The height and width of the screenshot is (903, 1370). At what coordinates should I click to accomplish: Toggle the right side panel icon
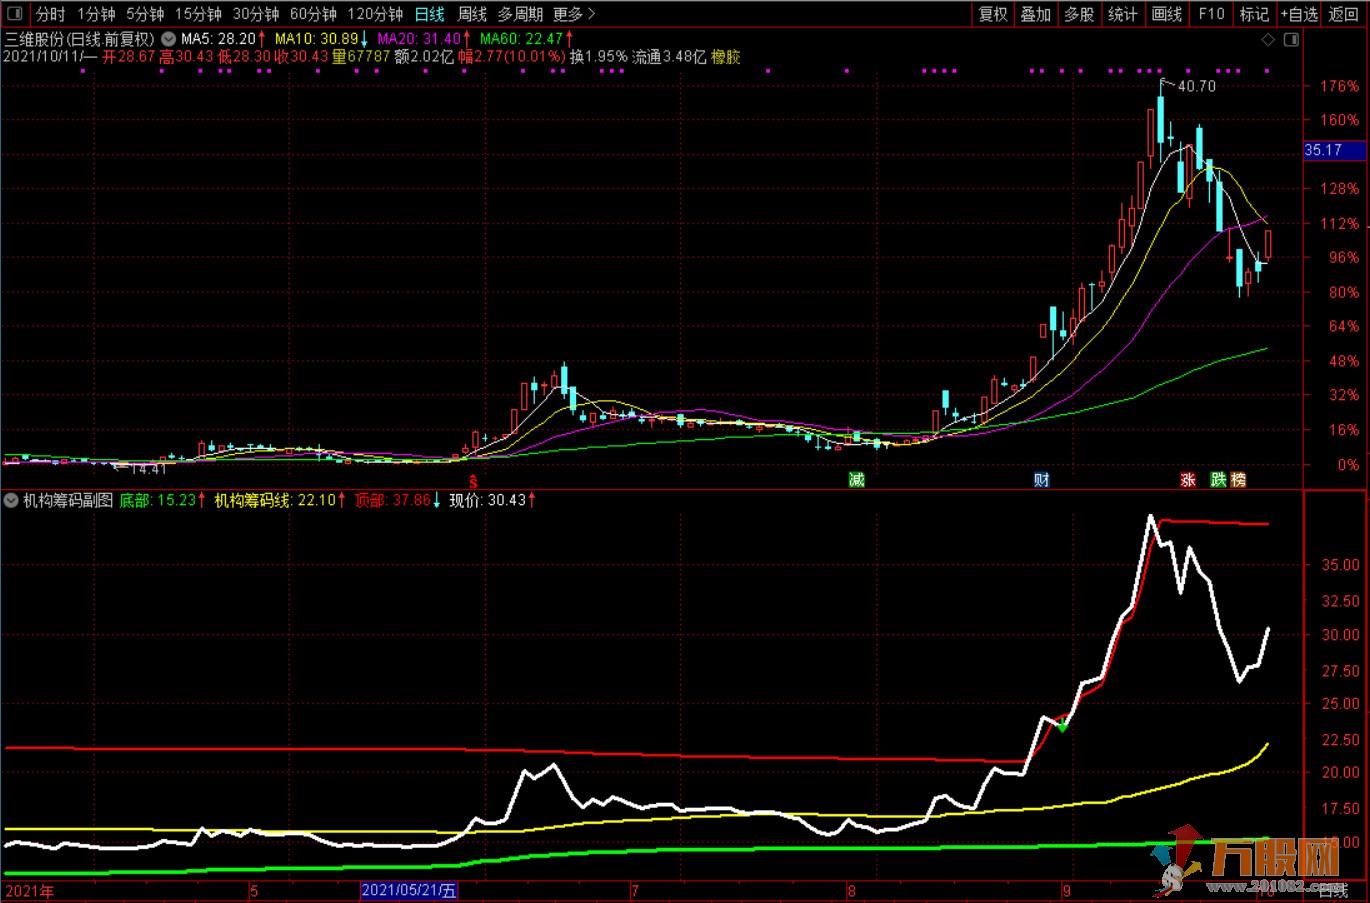1291,40
